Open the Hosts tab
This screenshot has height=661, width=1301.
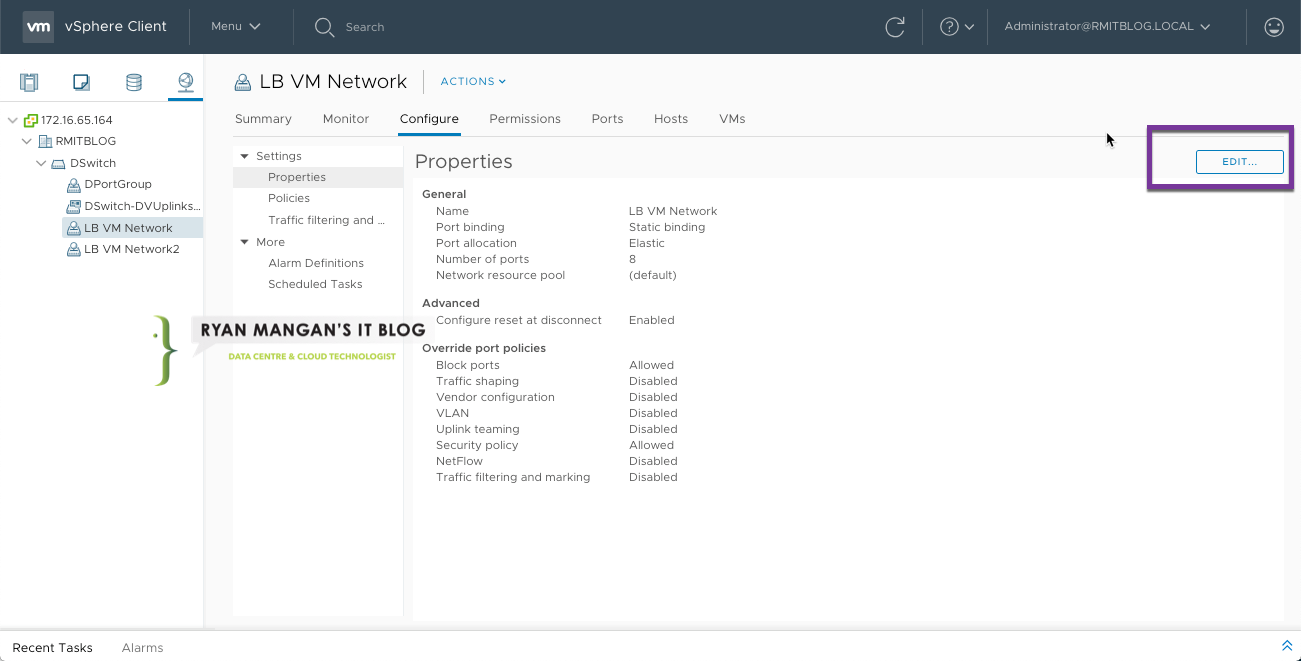[671, 119]
